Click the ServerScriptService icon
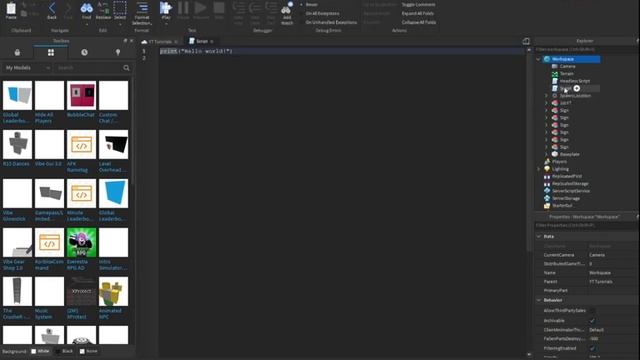The image size is (640, 360). point(547,191)
